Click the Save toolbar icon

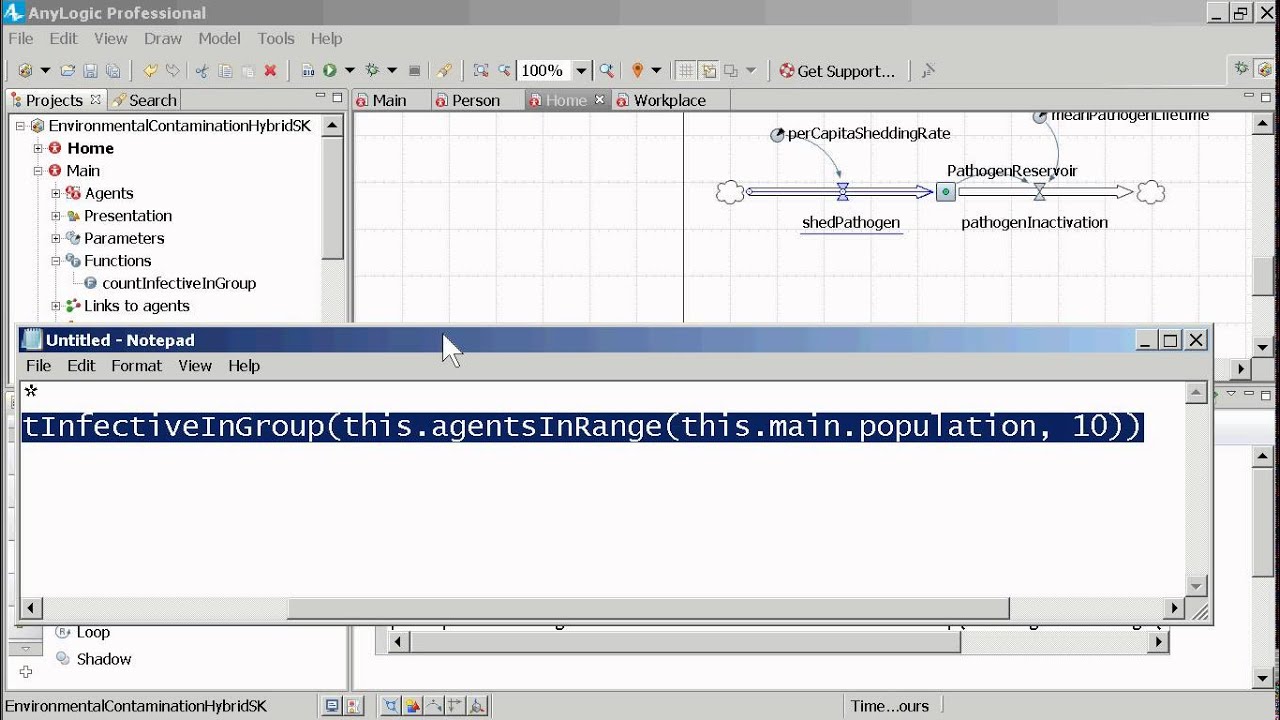[90, 71]
